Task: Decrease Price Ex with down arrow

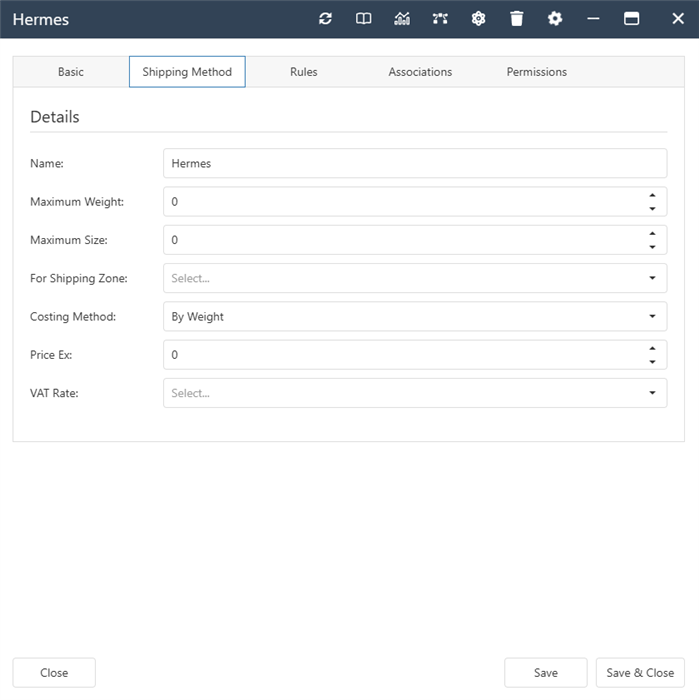Action: 653,362
